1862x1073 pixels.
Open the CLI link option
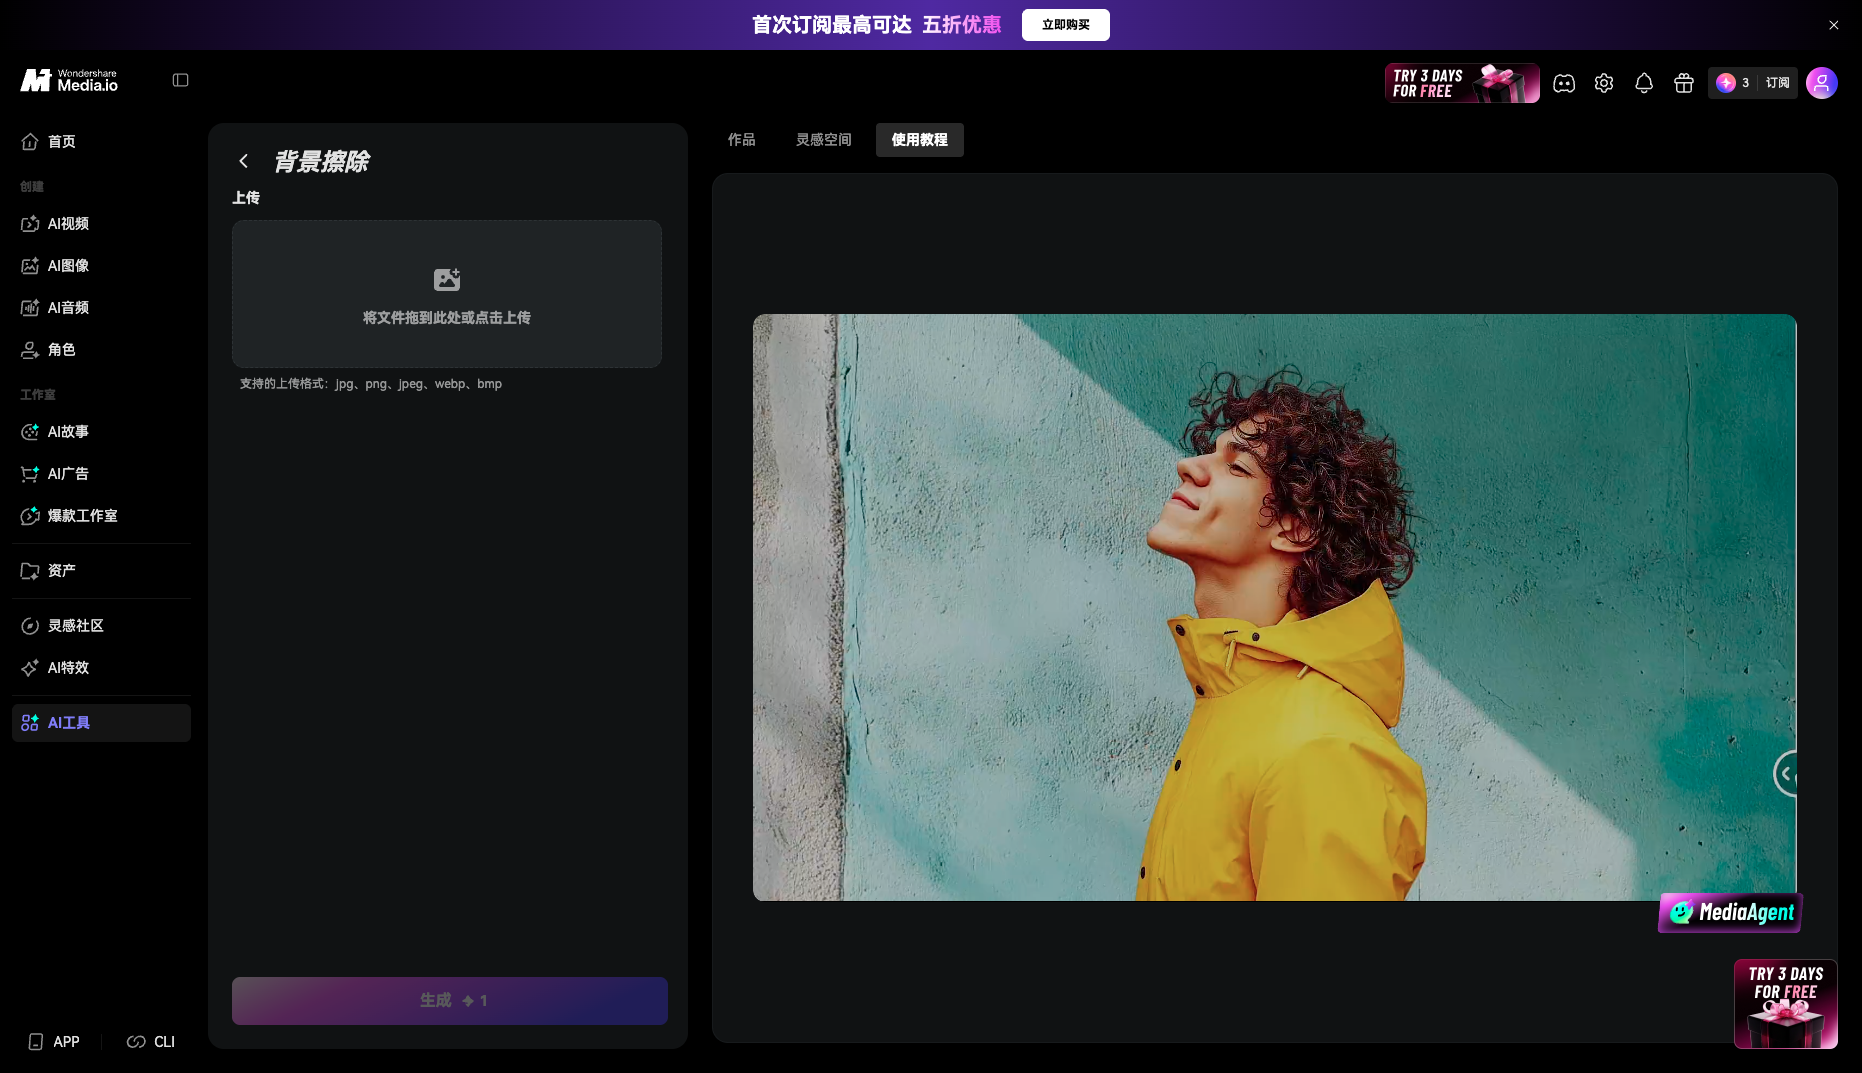click(x=151, y=1042)
